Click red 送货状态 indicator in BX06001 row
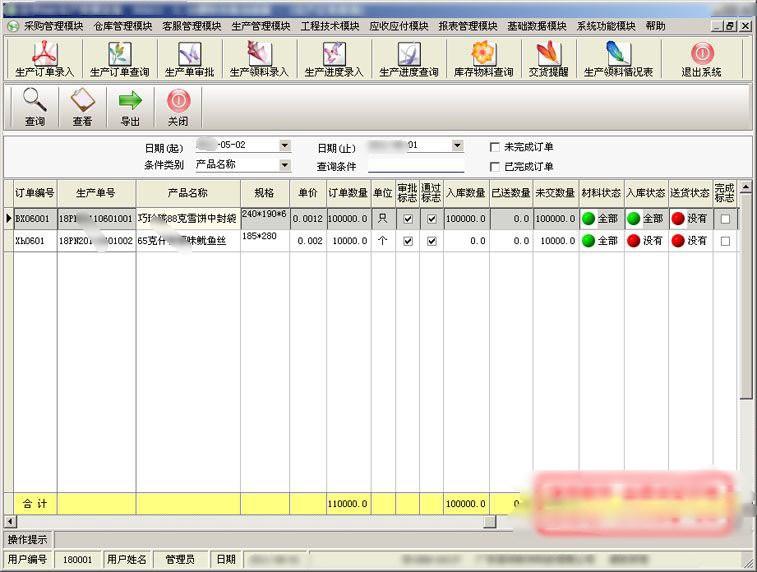 pos(678,219)
